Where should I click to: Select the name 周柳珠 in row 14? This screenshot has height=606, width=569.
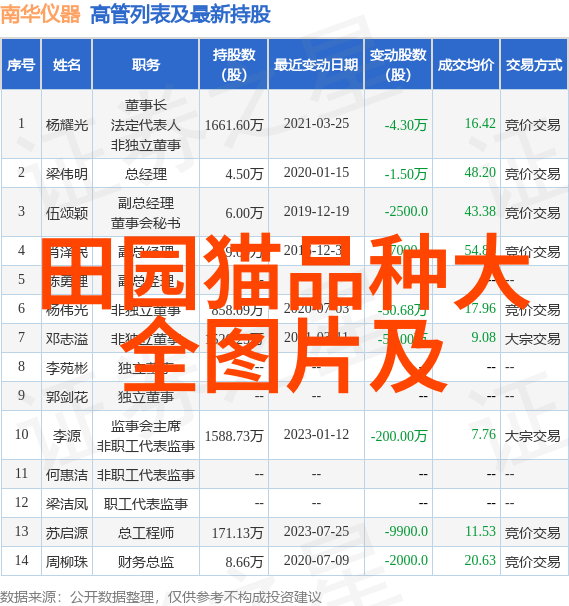point(67,562)
